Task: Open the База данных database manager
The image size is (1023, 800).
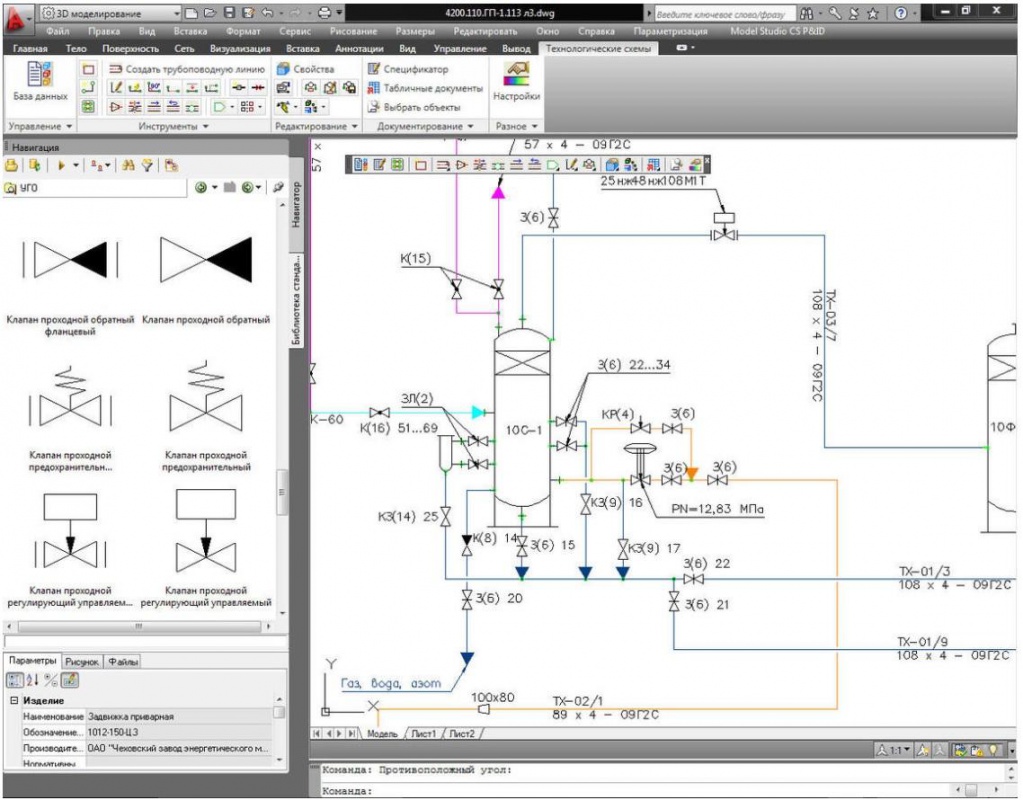Action: click(x=40, y=81)
